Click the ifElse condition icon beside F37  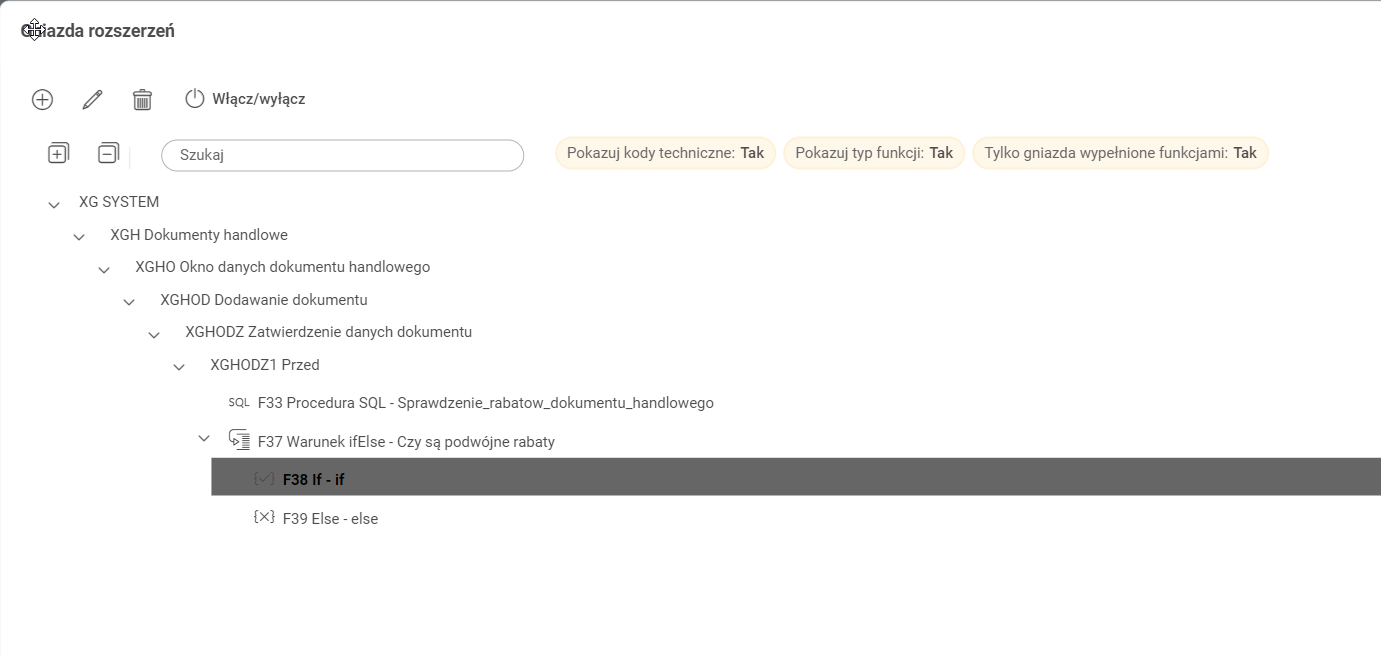click(x=239, y=440)
